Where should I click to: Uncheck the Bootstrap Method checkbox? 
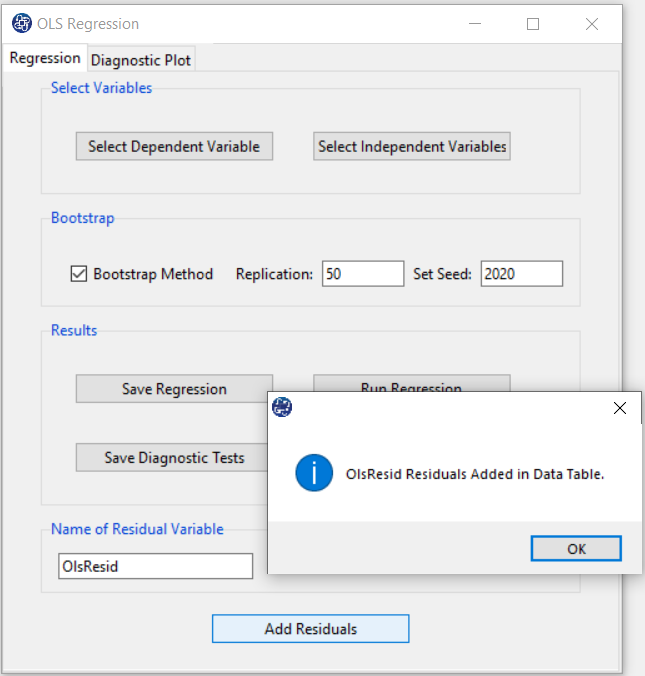pos(78,274)
